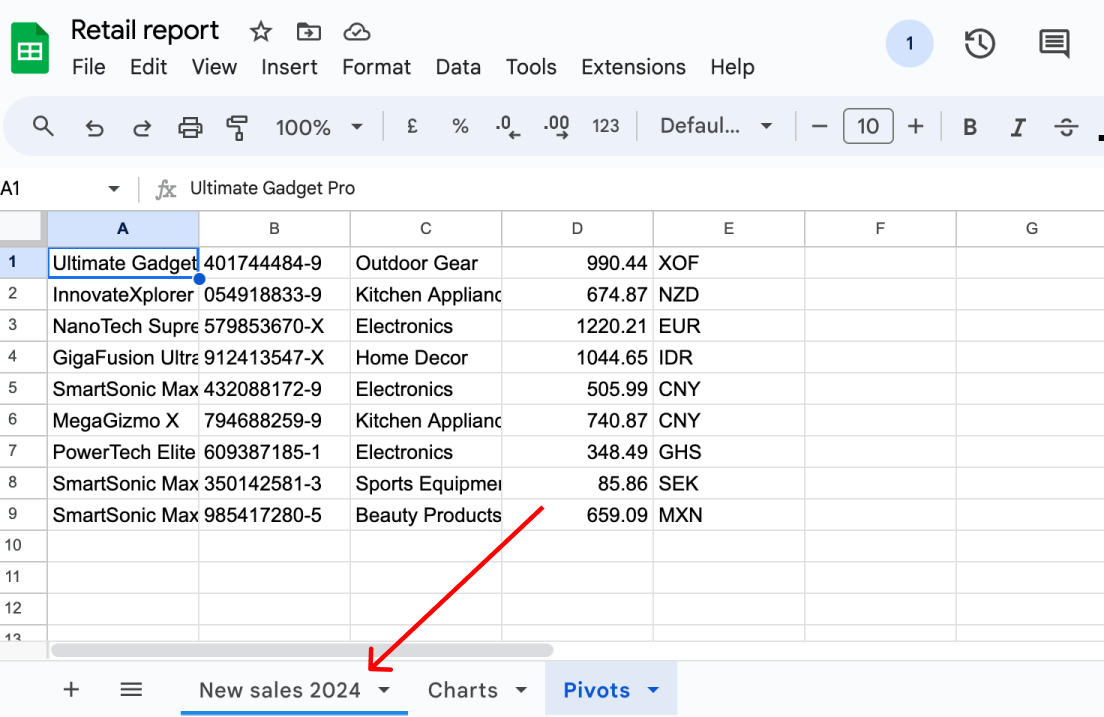Viewport: 1104px width, 717px height.
Task: Select the cell InnovateXplorer
Action: tap(123, 294)
